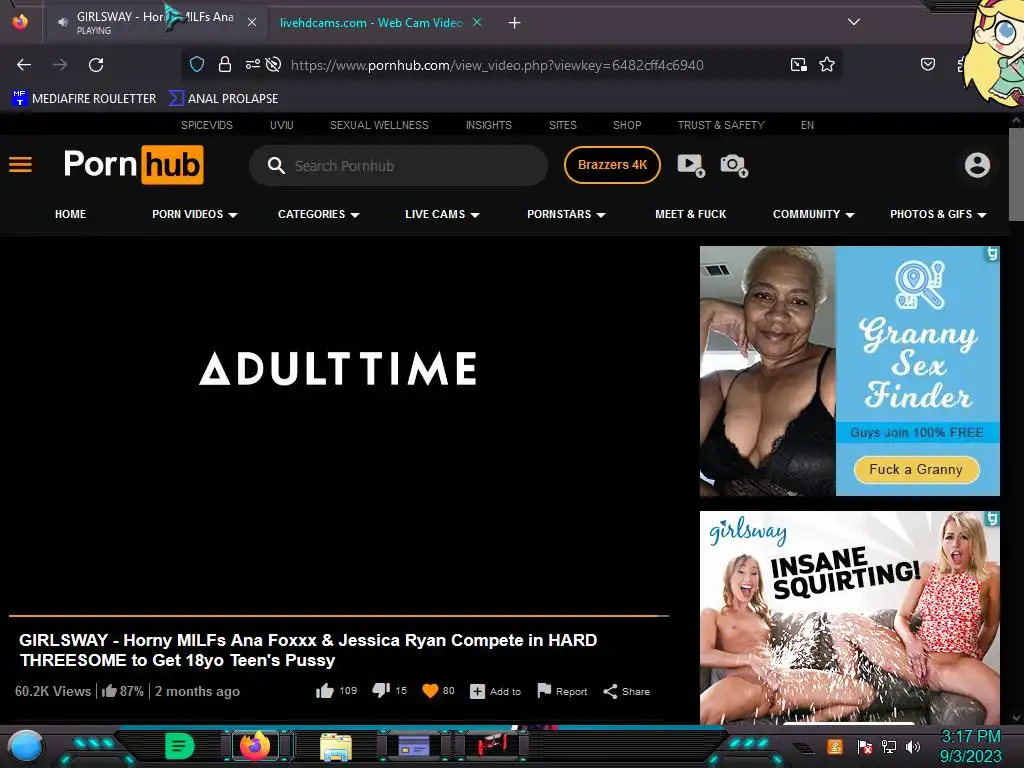Click the Firefox taskbar icon
The image size is (1024, 768).
(x=255, y=746)
